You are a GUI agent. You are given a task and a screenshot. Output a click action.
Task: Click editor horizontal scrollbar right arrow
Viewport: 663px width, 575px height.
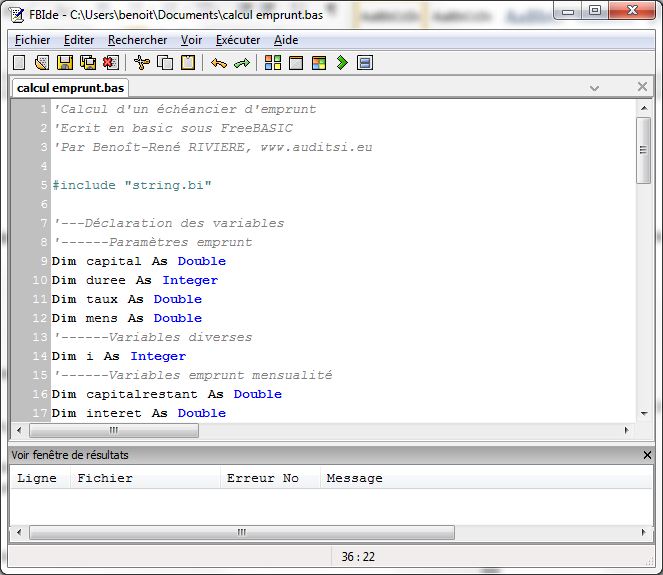click(x=626, y=430)
